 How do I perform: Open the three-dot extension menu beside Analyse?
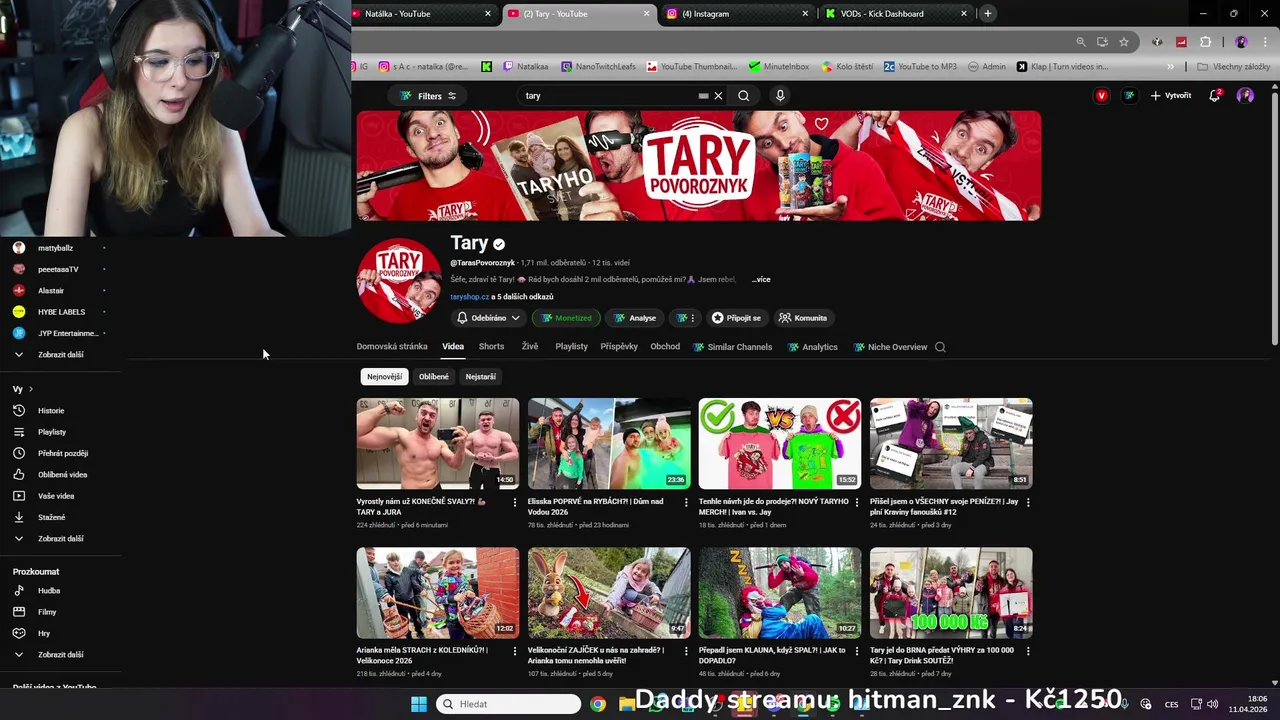pos(685,318)
